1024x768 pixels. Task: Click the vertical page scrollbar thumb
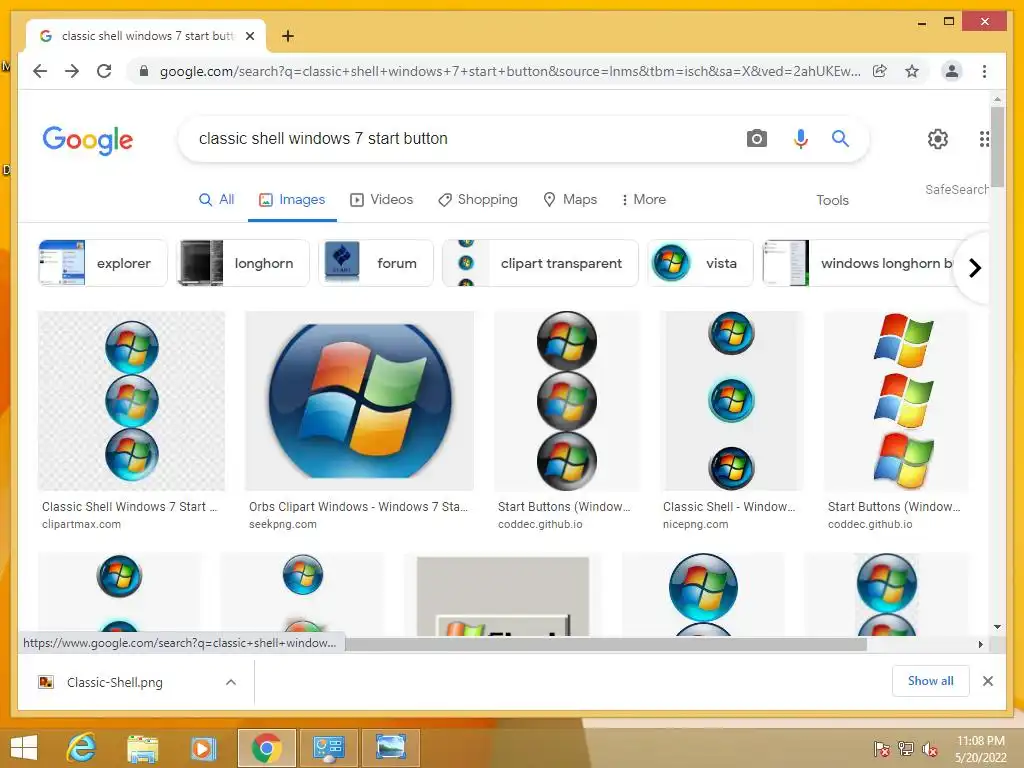point(997,147)
